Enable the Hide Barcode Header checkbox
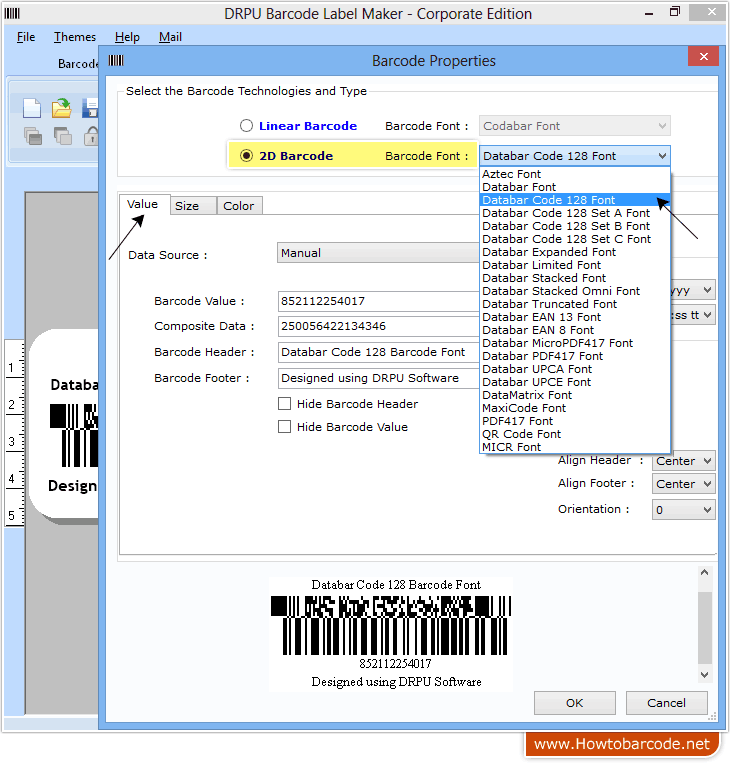730x763 pixels. coord(285,404)
